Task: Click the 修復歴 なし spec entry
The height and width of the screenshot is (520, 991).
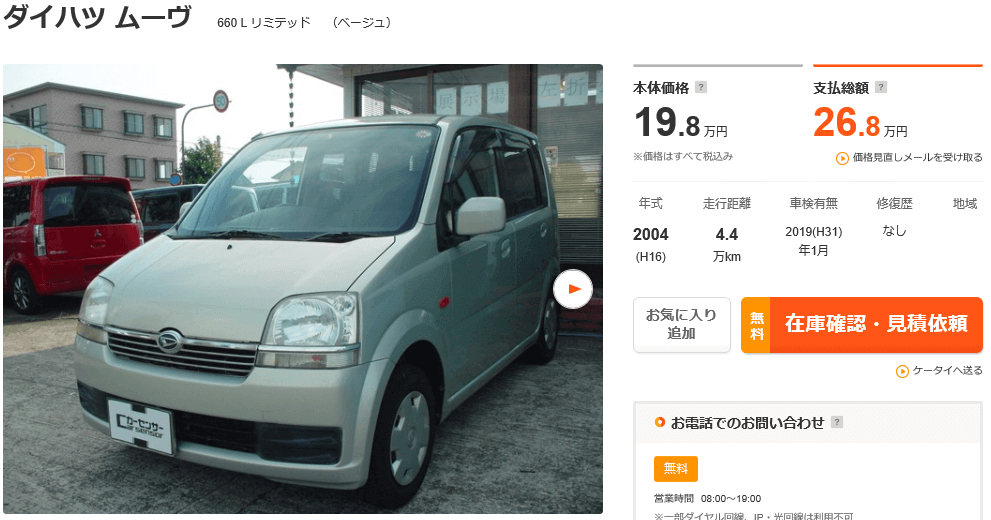Action: [x=894, y=217]
